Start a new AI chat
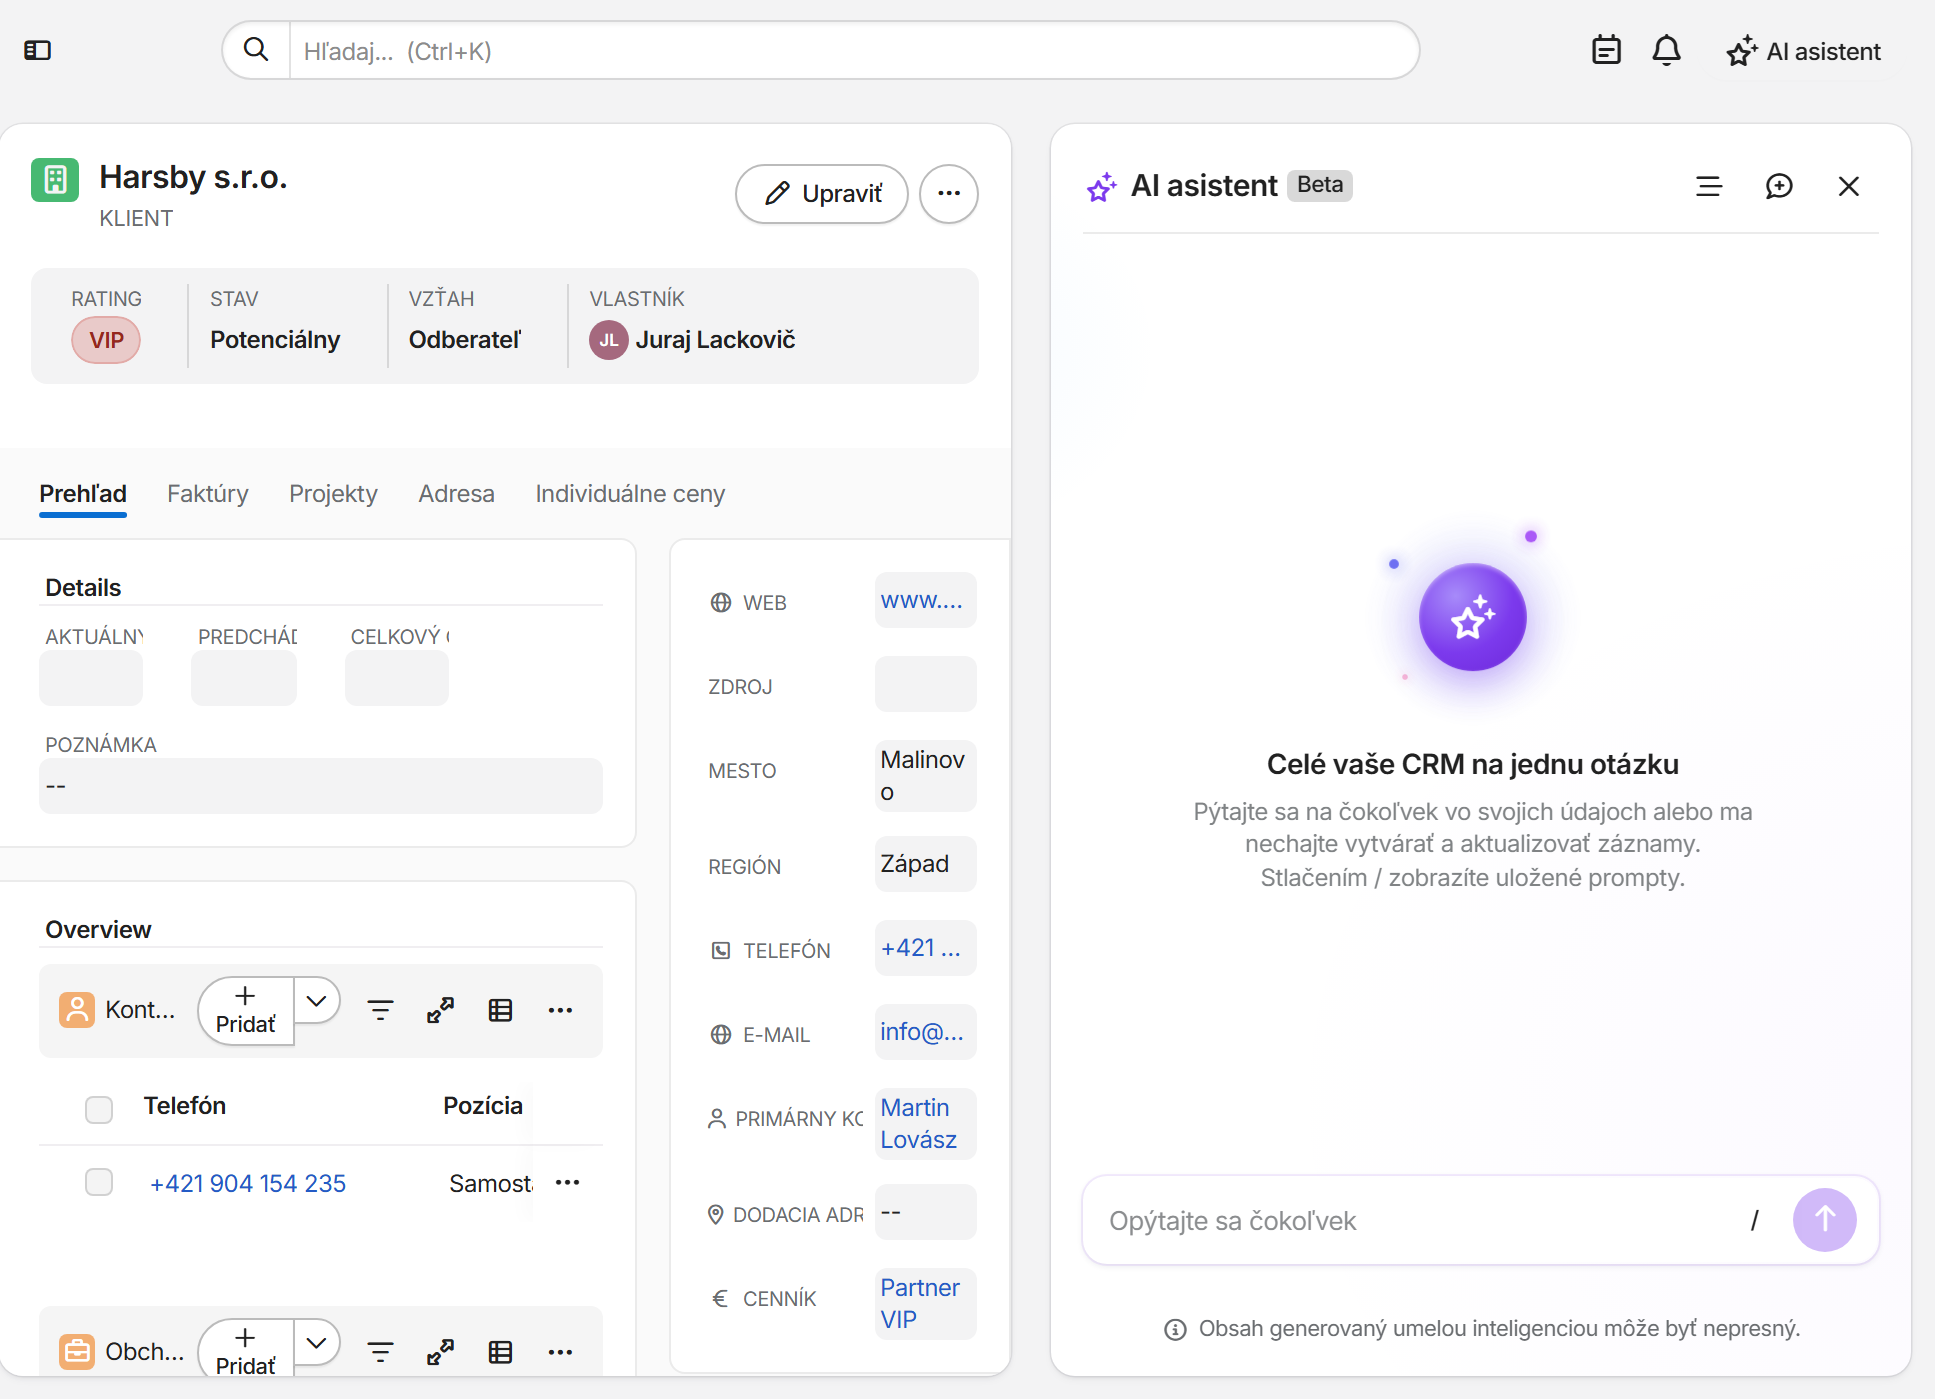1935x1399 pixels. (x=1779, y=186)
